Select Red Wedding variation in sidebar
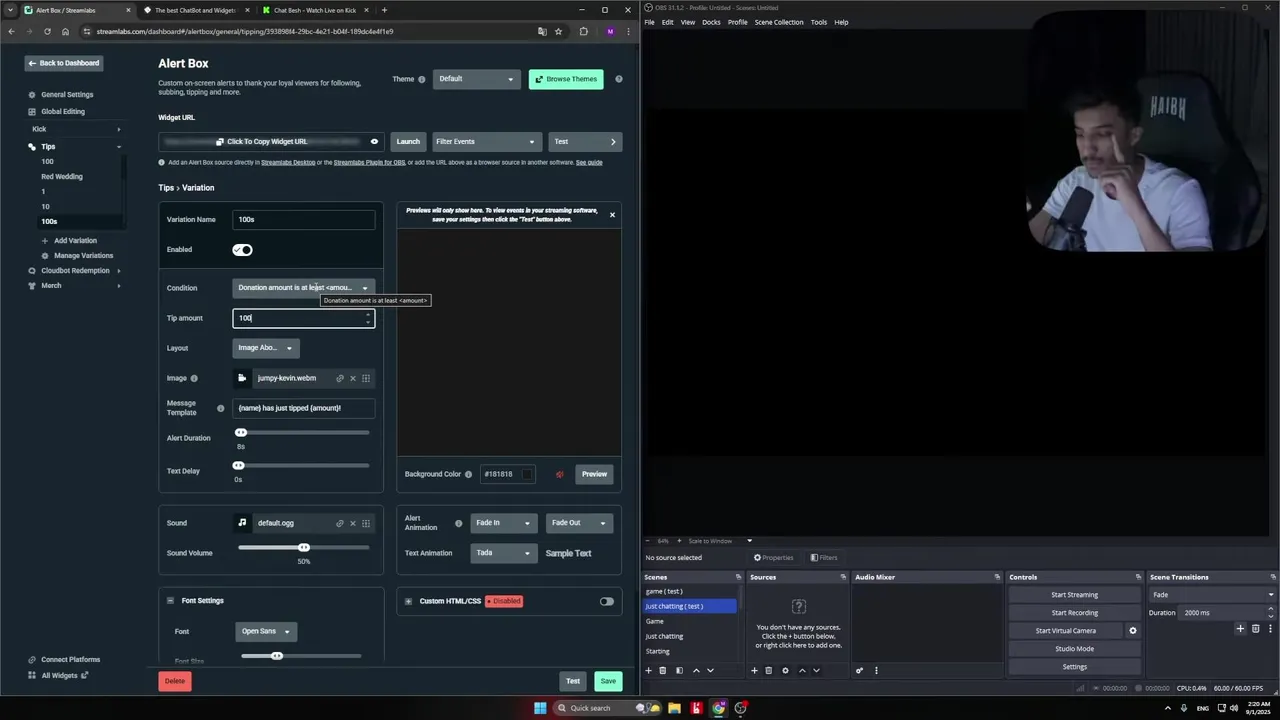This screenshot has height=720, width=1280. tap(62, 177)
